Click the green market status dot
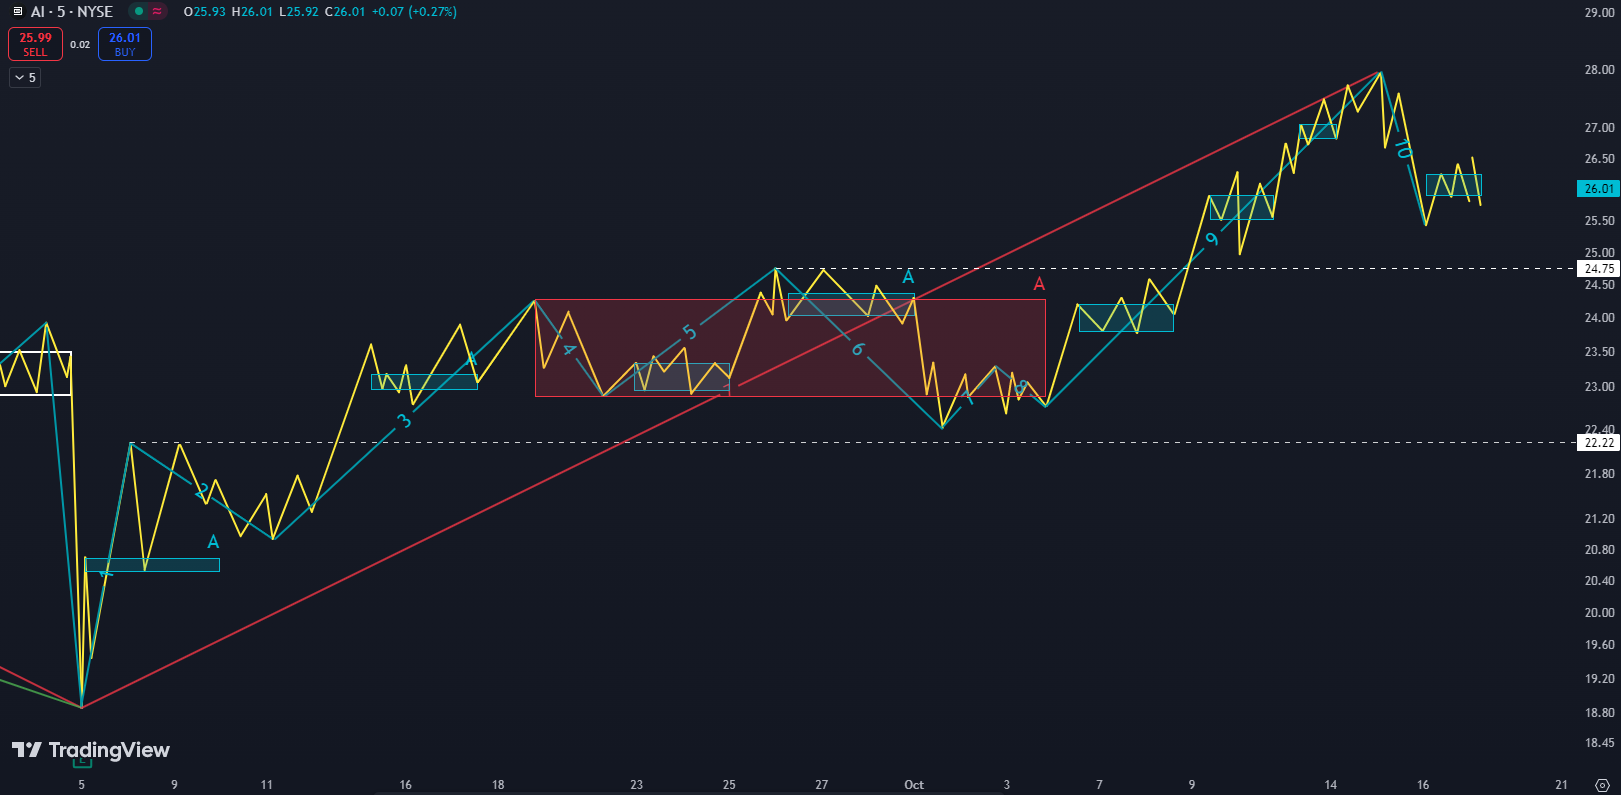The width and height of the screenshot is (1621, 795). tap(139, 12)
